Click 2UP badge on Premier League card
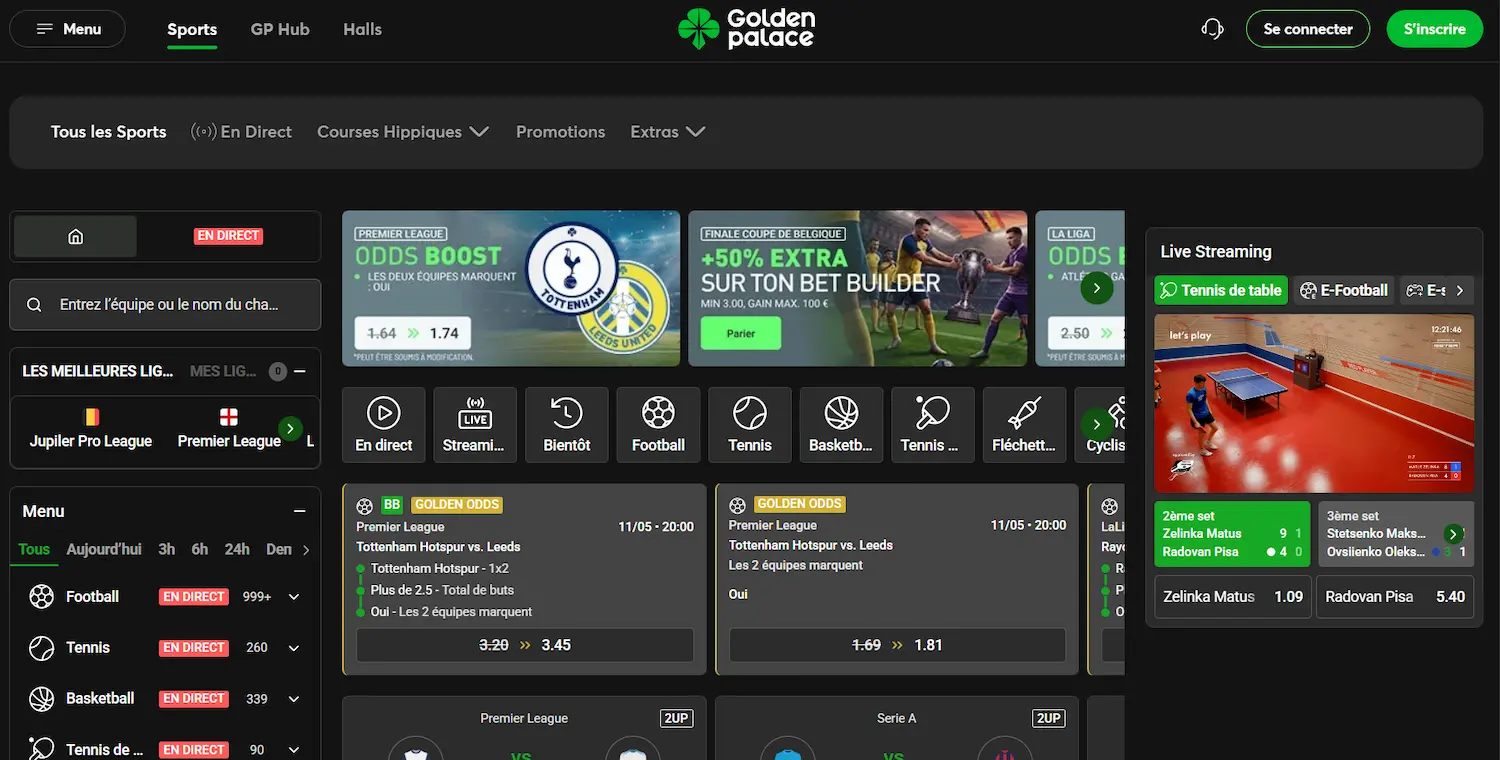The image size is (1500, 760). click(x=676, y=718)
